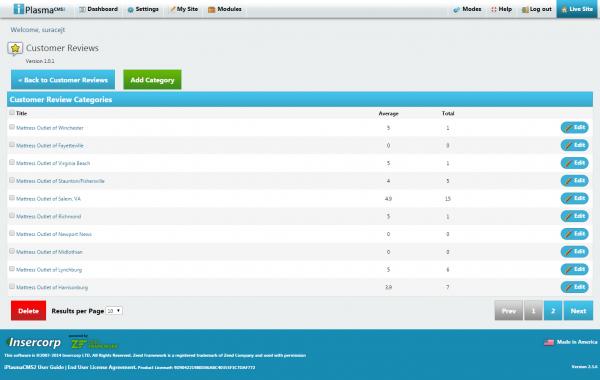Click the Next pagination button
This screenshot has height=380, width=600.
578,311
